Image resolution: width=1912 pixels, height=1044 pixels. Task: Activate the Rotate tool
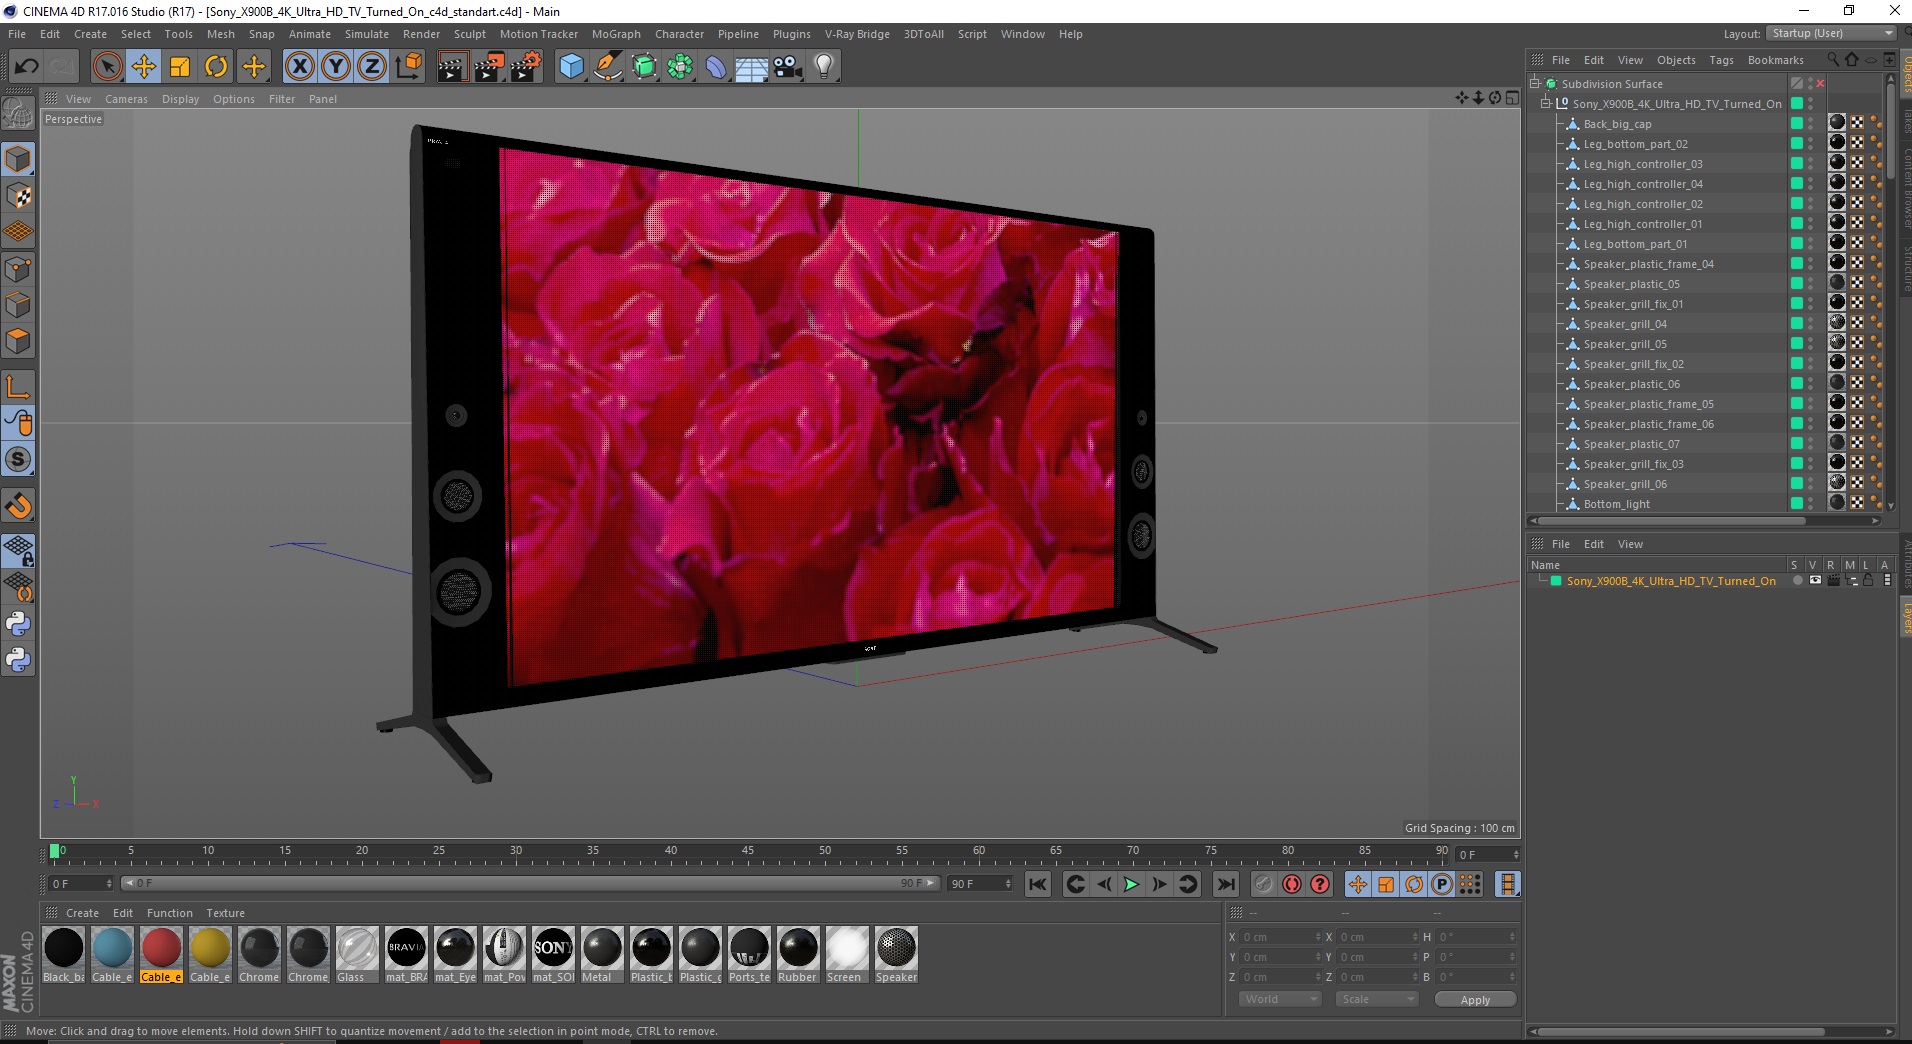216,67
